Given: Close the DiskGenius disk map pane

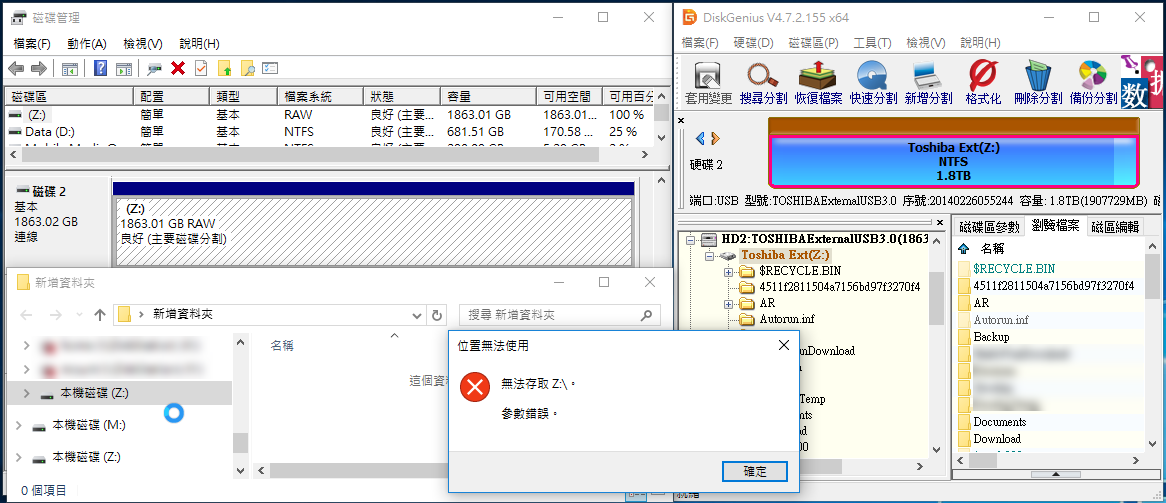Looking at the screenshot, I should coord(681,120).
